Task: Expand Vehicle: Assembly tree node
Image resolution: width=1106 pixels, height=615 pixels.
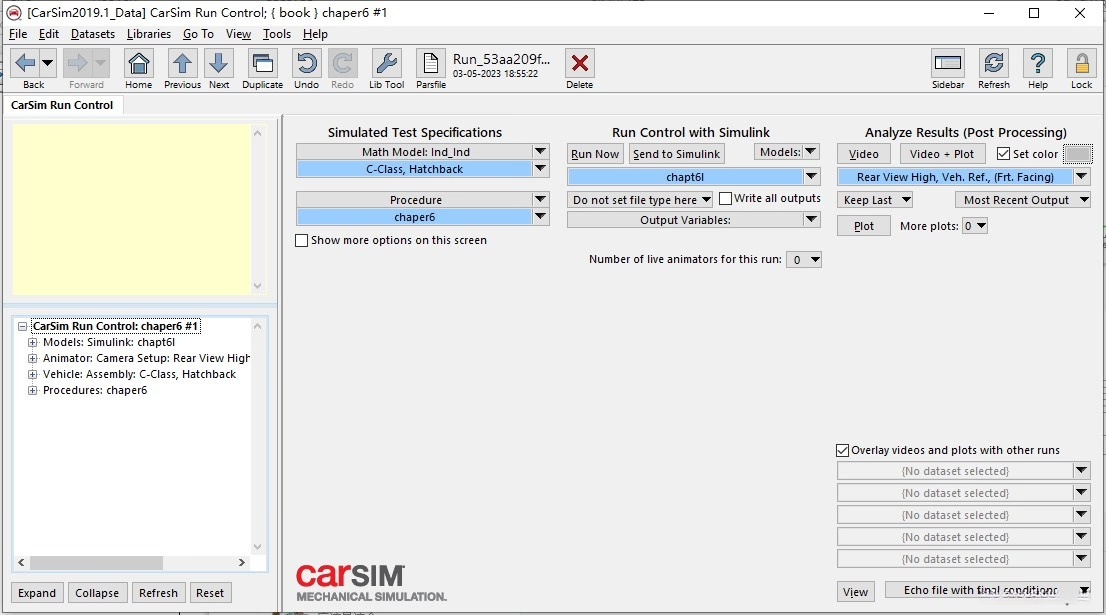Action: click(x=32, y=375)
